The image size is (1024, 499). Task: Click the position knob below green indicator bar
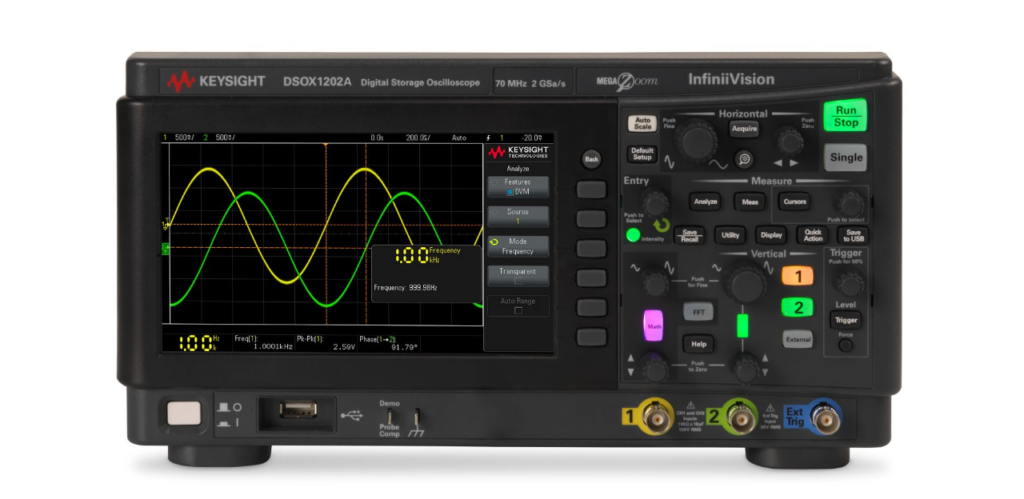[746, 370]
